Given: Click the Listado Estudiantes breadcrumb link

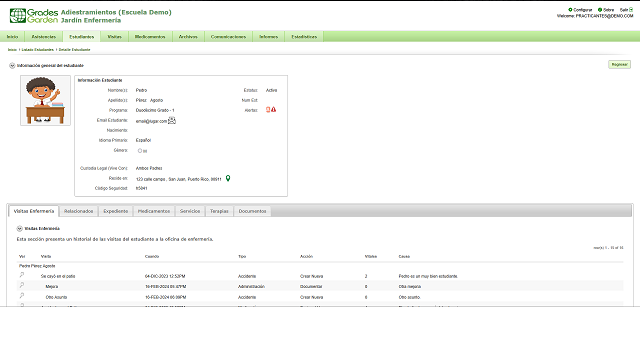Looking at the screenshot, I should [x=38, y=49].
